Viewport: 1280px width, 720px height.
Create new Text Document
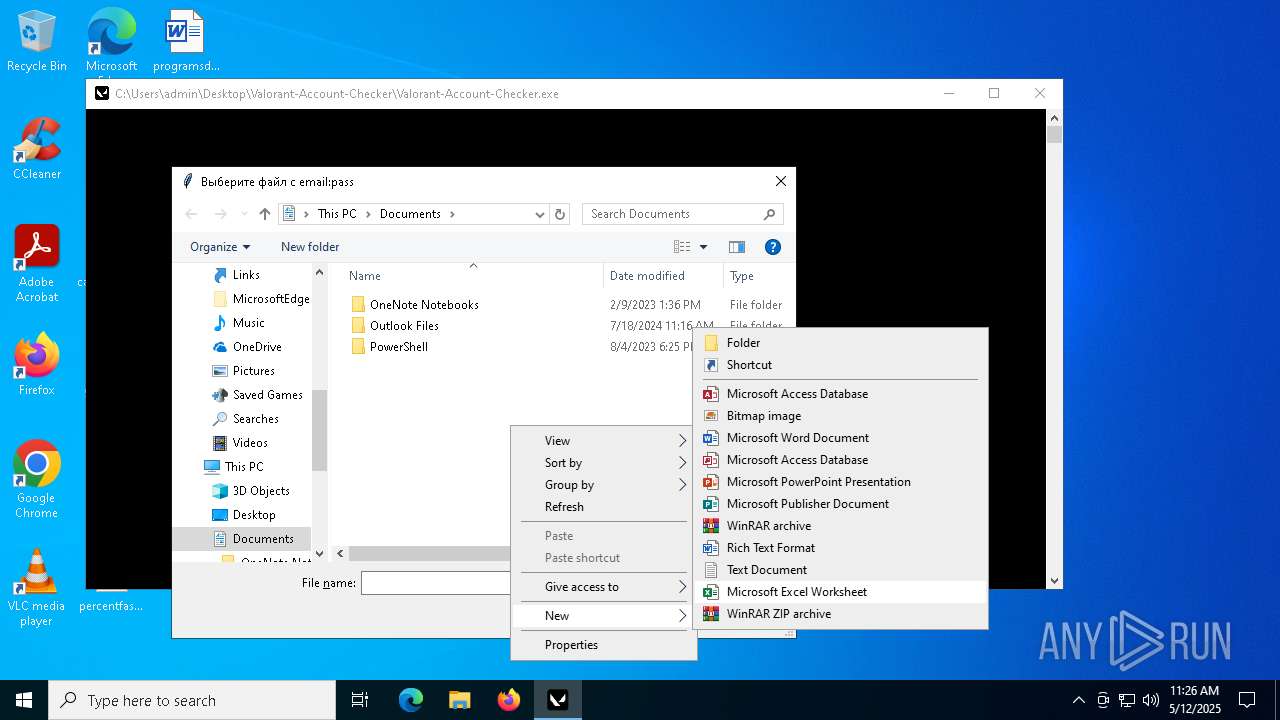(x=840, y=570)
